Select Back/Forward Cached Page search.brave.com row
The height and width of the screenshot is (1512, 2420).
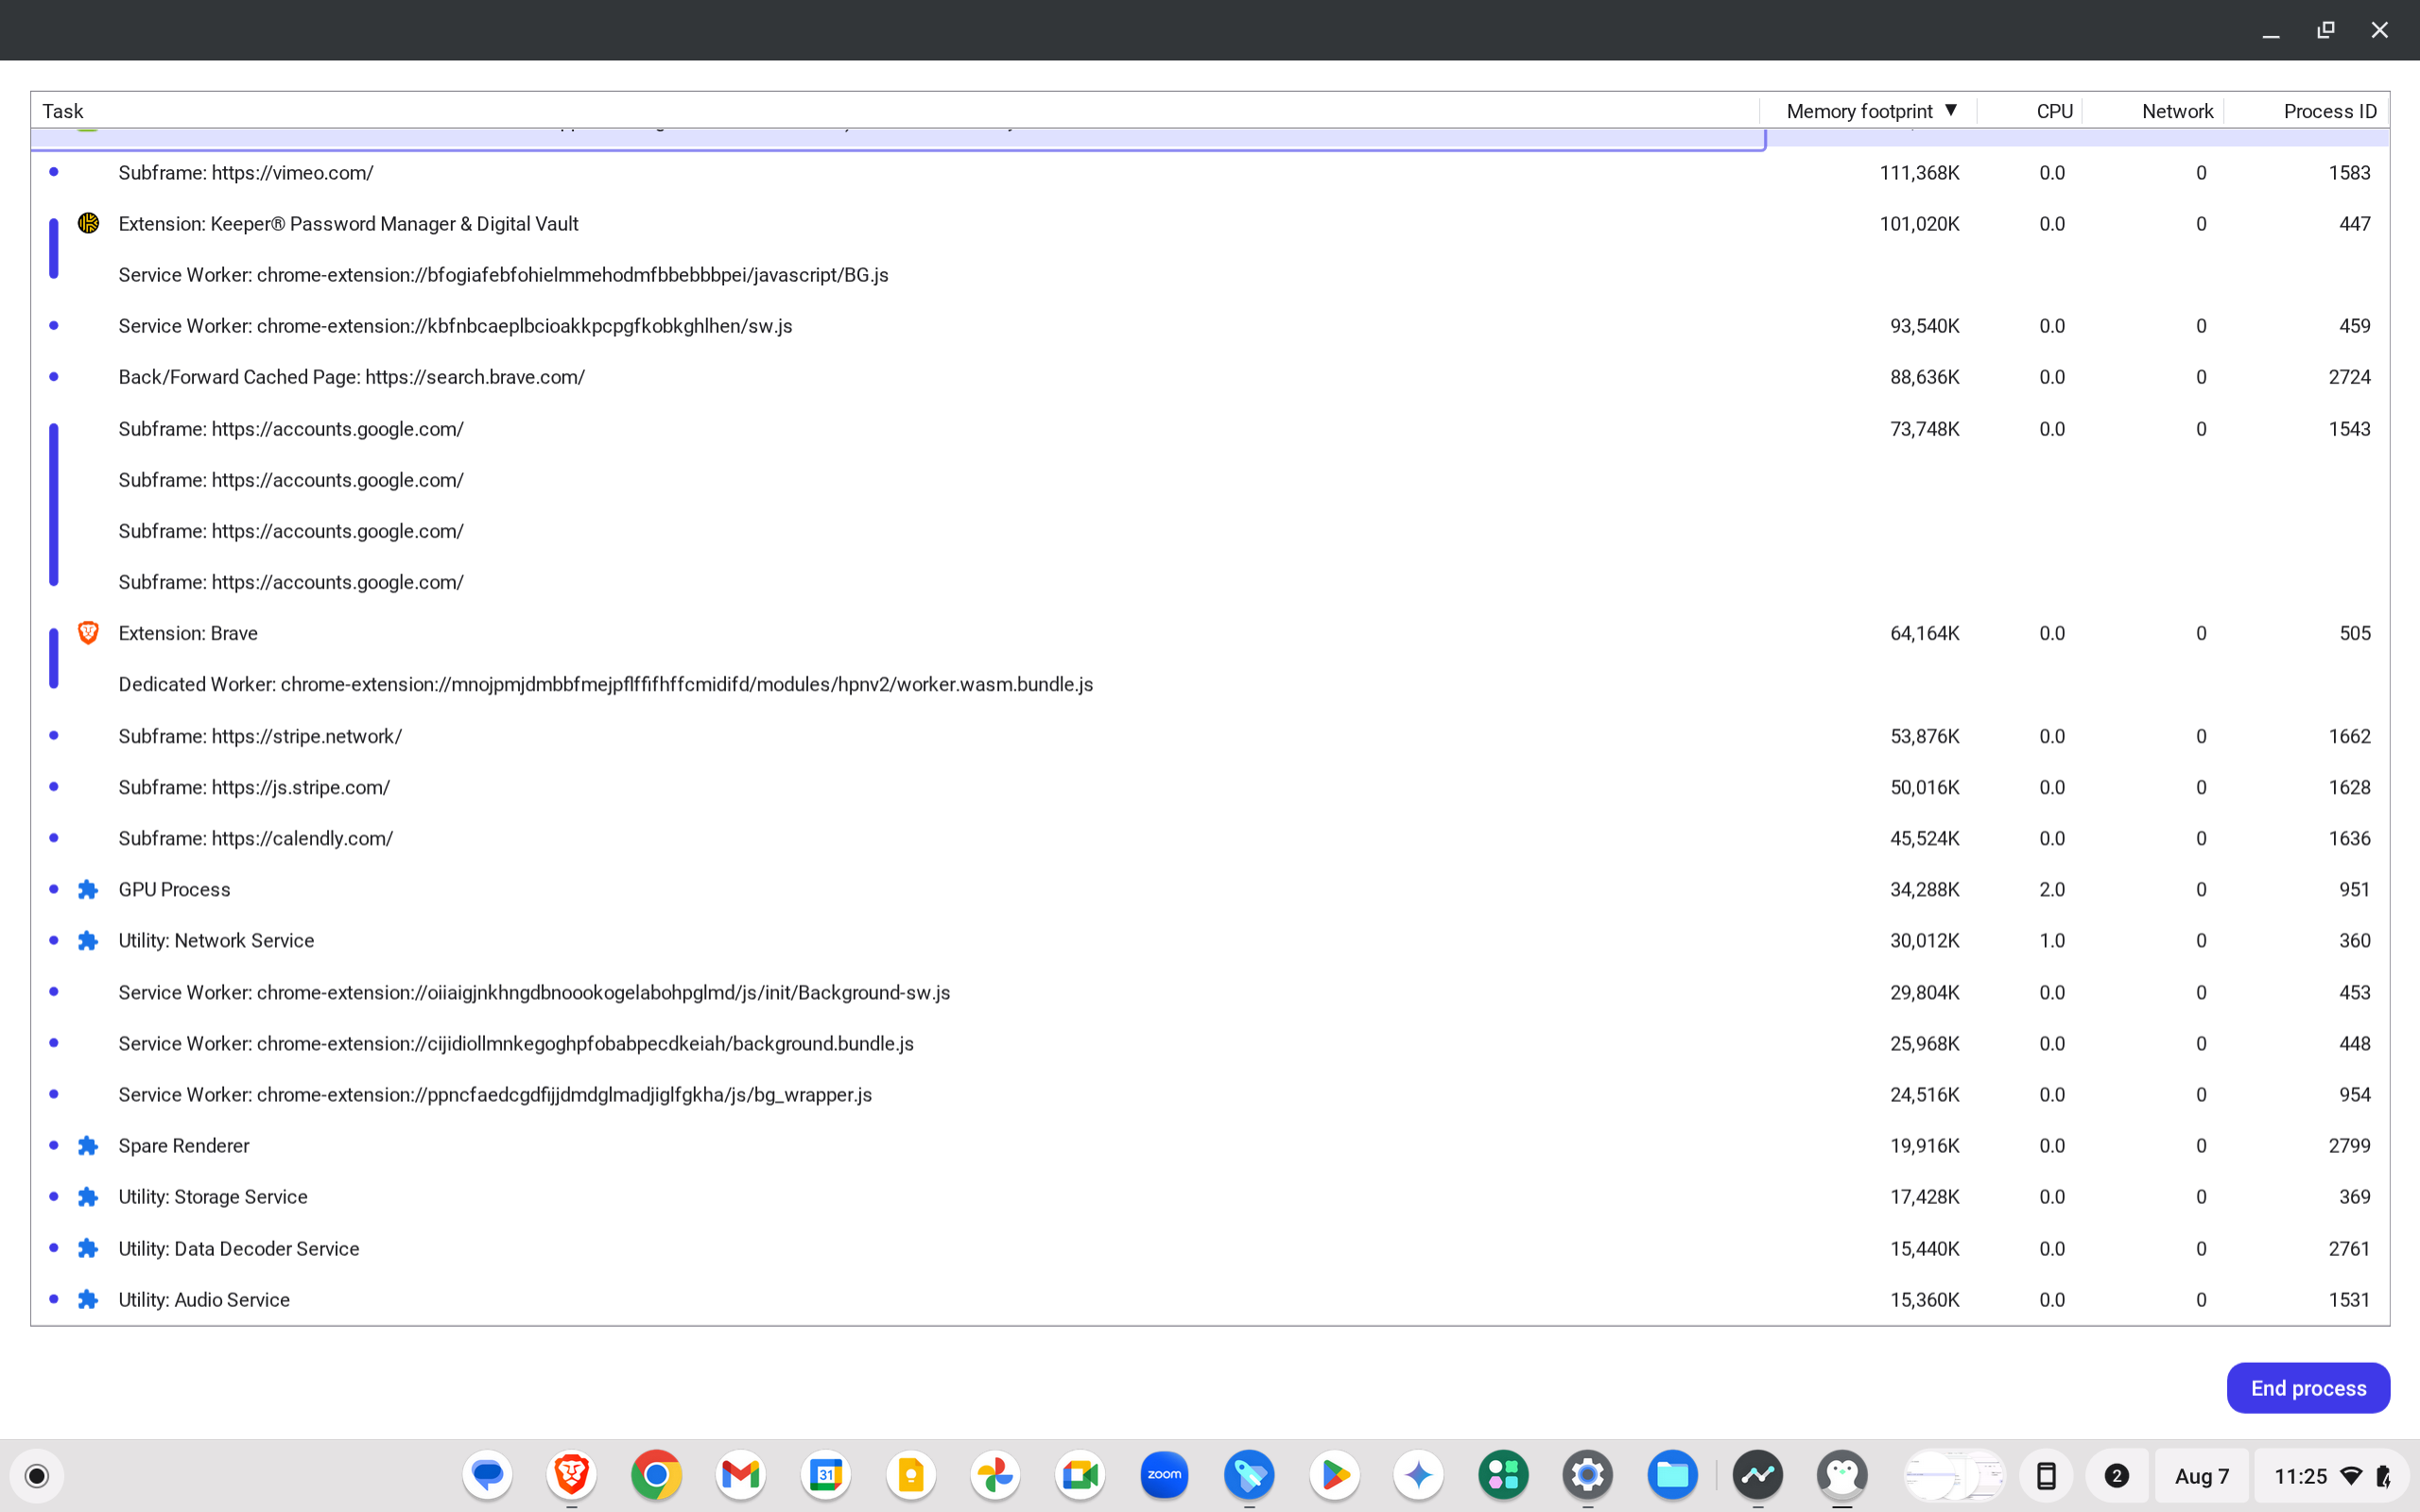point(1210,377)
